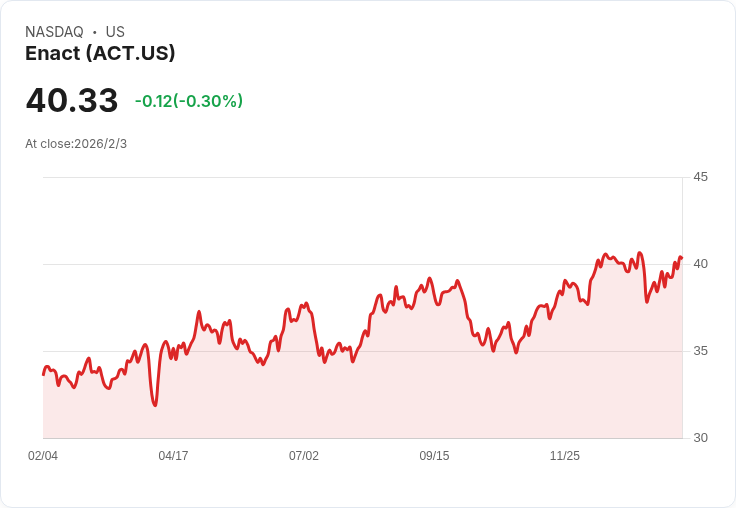Click the 45 price axis label
The image size is (736, 508).
700,177
